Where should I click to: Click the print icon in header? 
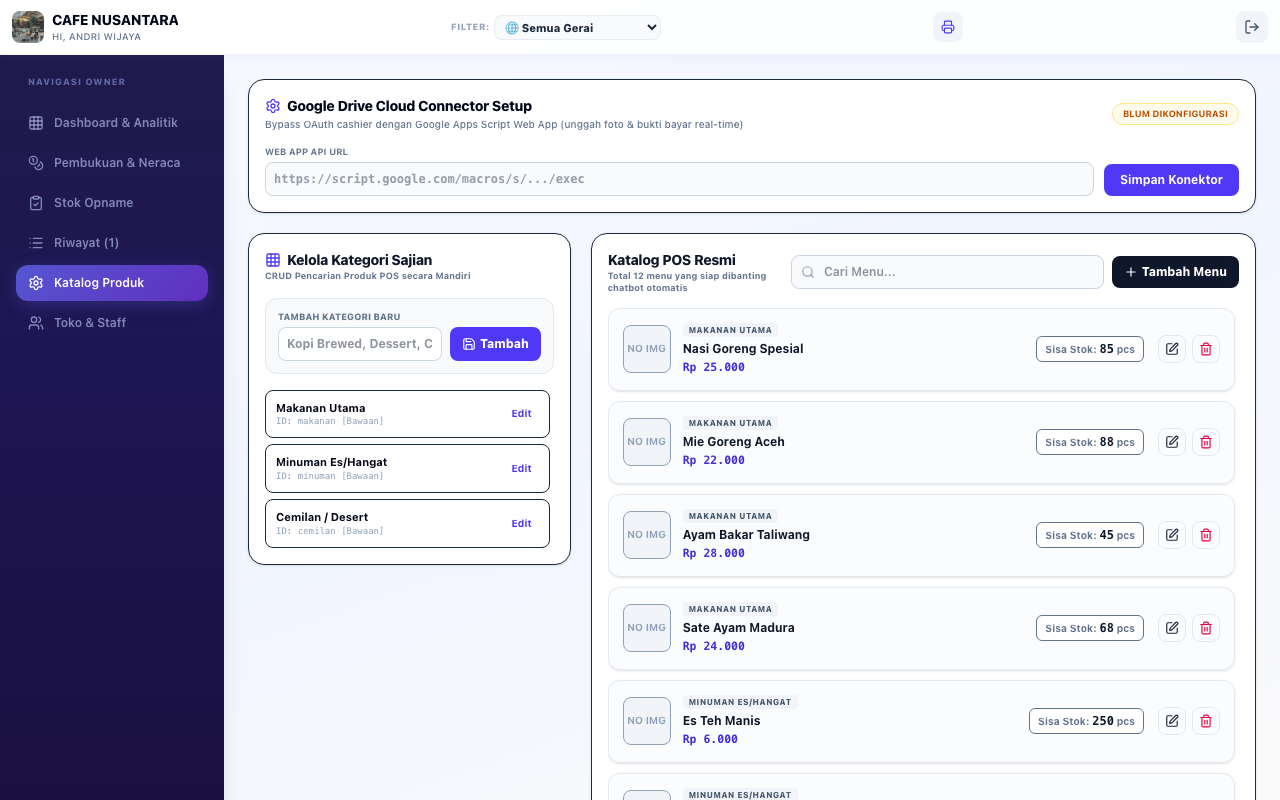pyautogui.click(x=948, y=27)
